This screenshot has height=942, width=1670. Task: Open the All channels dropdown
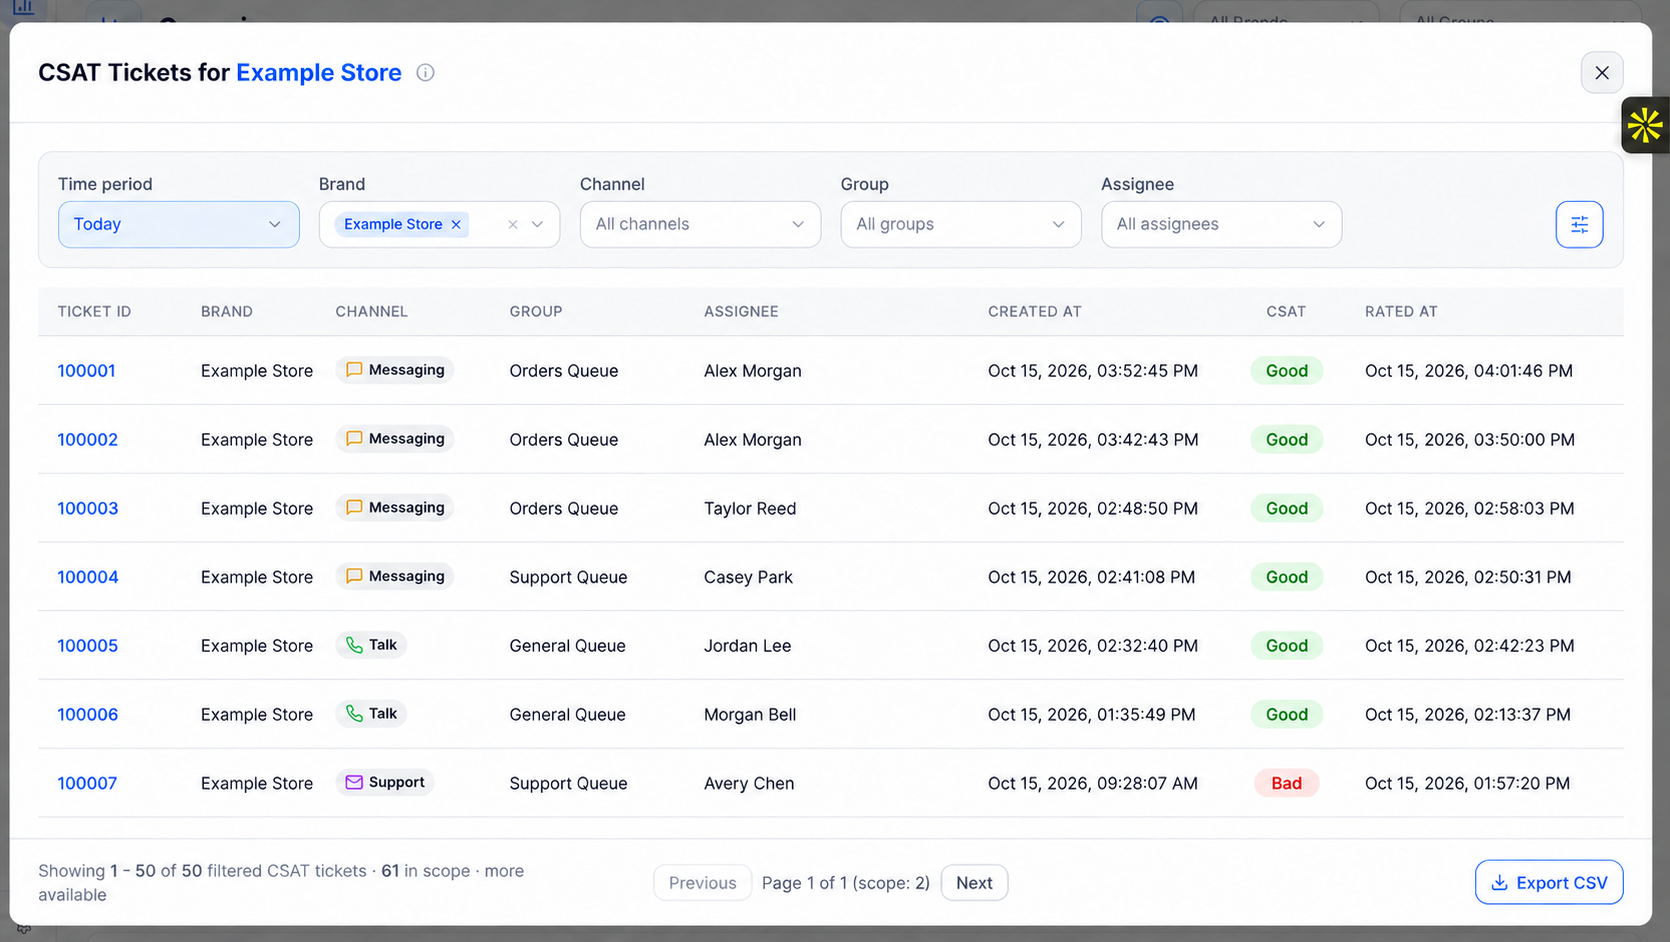700,224
